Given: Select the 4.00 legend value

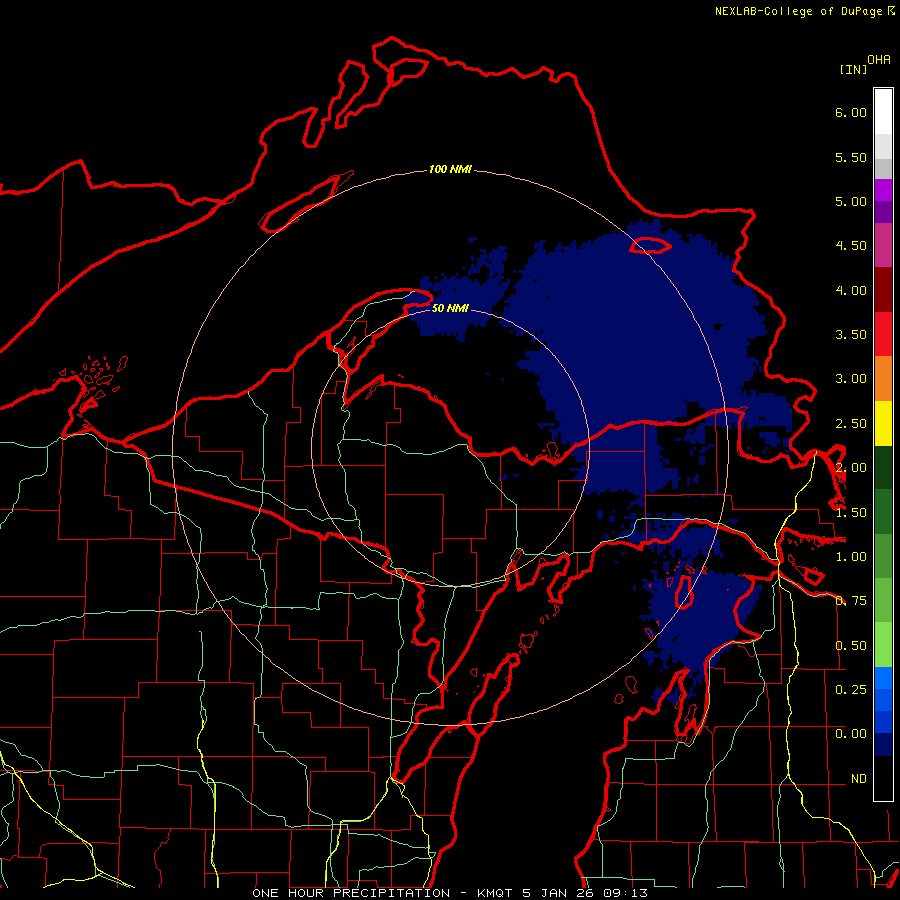Looking at the screenshot, I should pos(851,290).
